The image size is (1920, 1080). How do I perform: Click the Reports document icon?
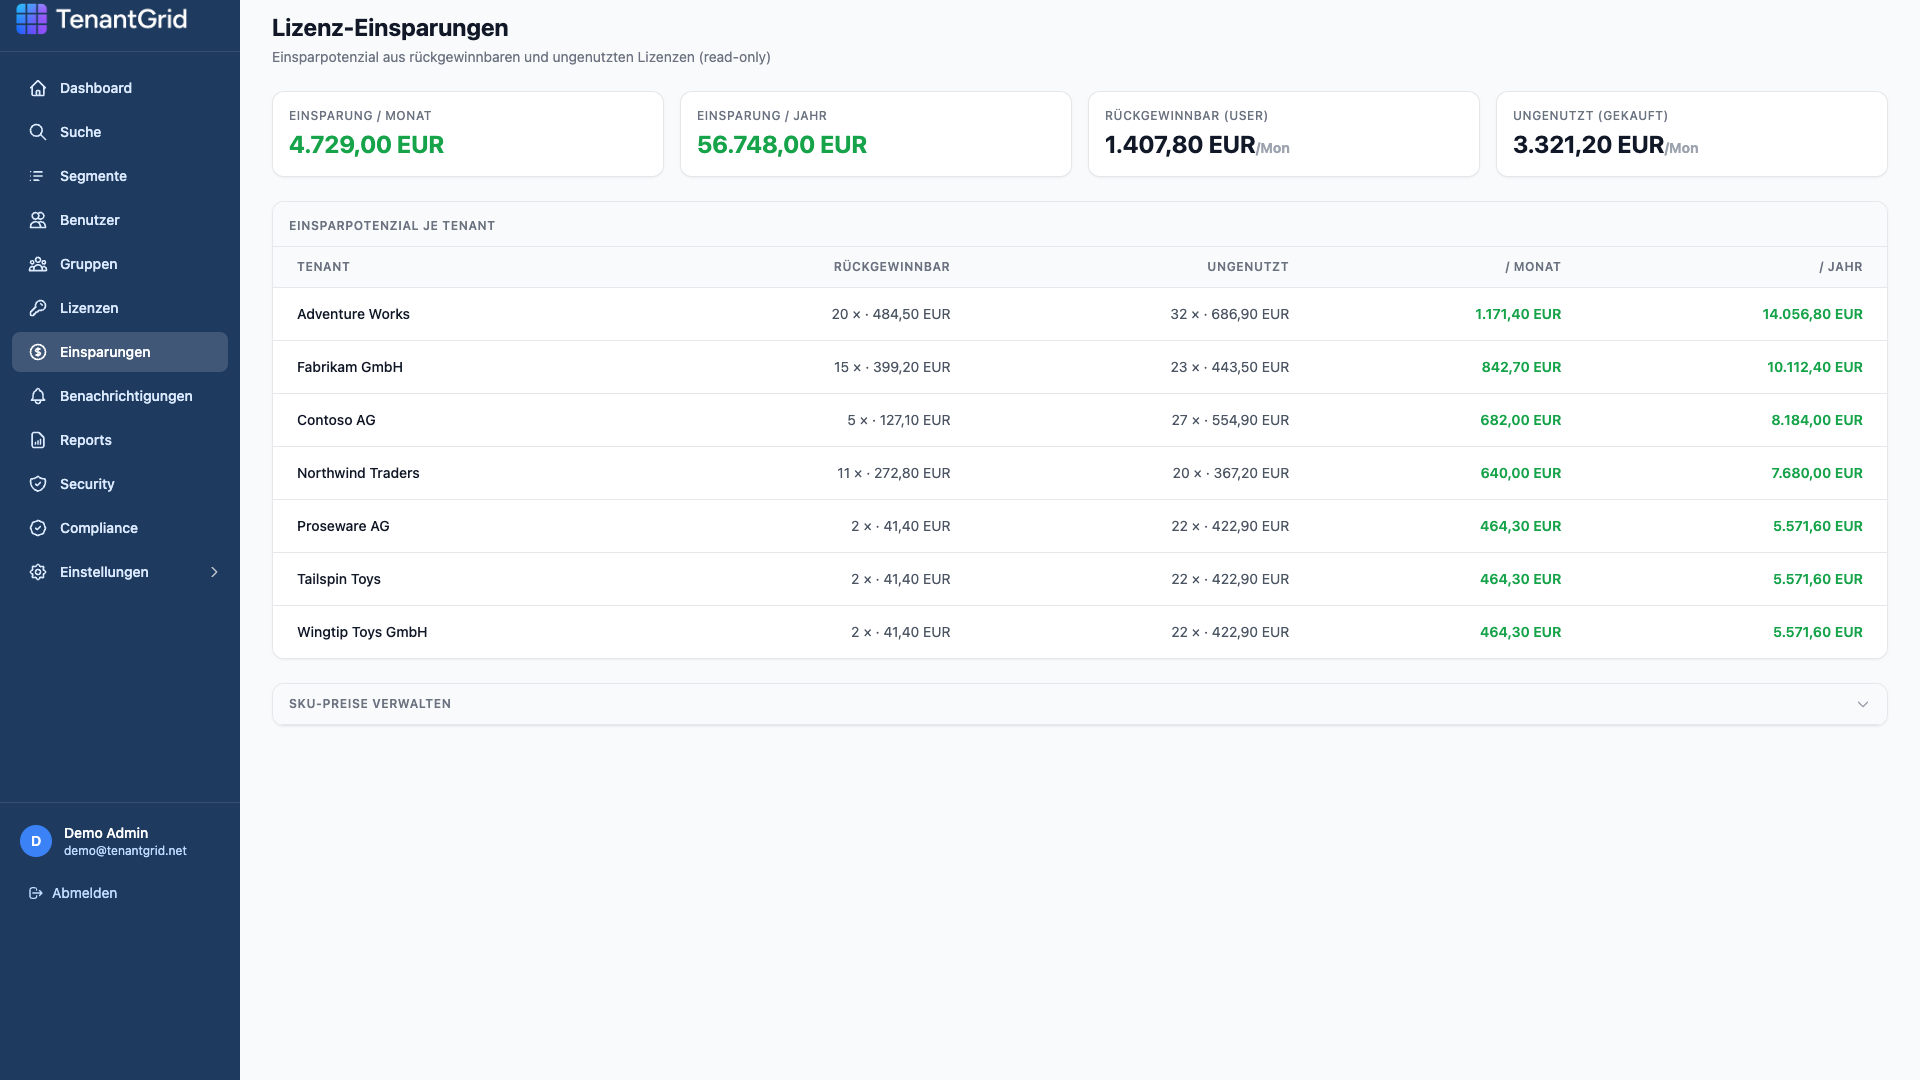tap(38, 440)
